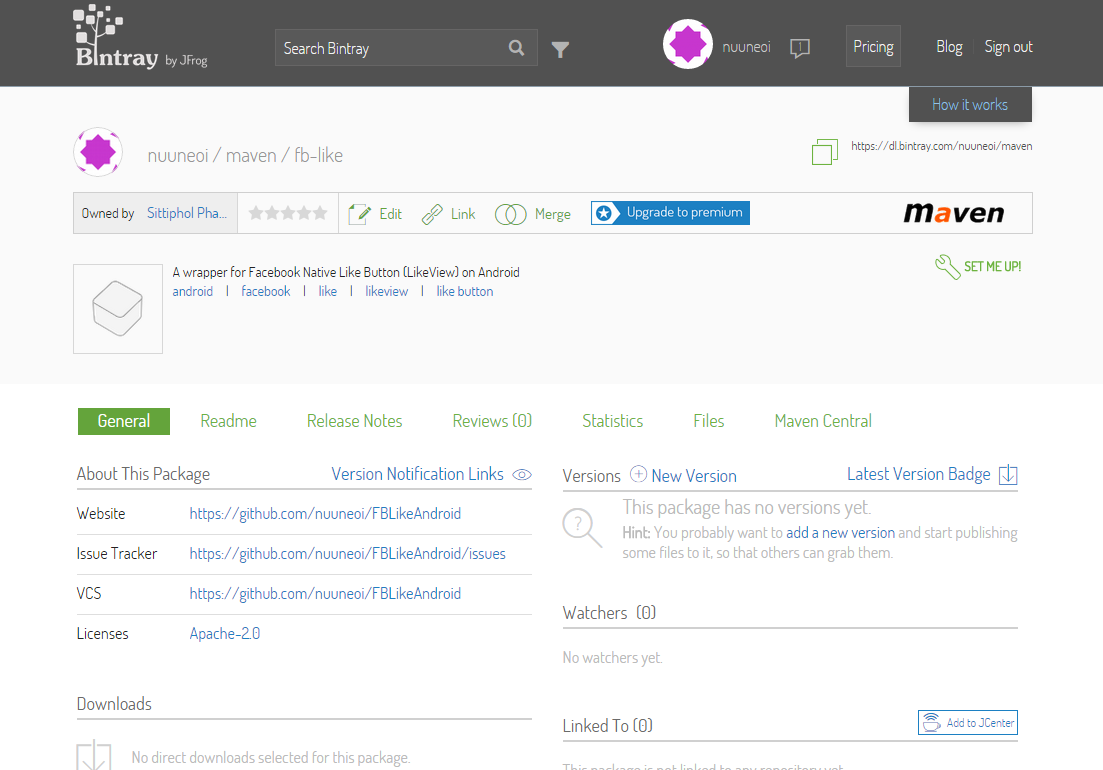Screen dimensions: 1103x770
Task: Open the Apache-2.0 license link
Action: point(225,634)
